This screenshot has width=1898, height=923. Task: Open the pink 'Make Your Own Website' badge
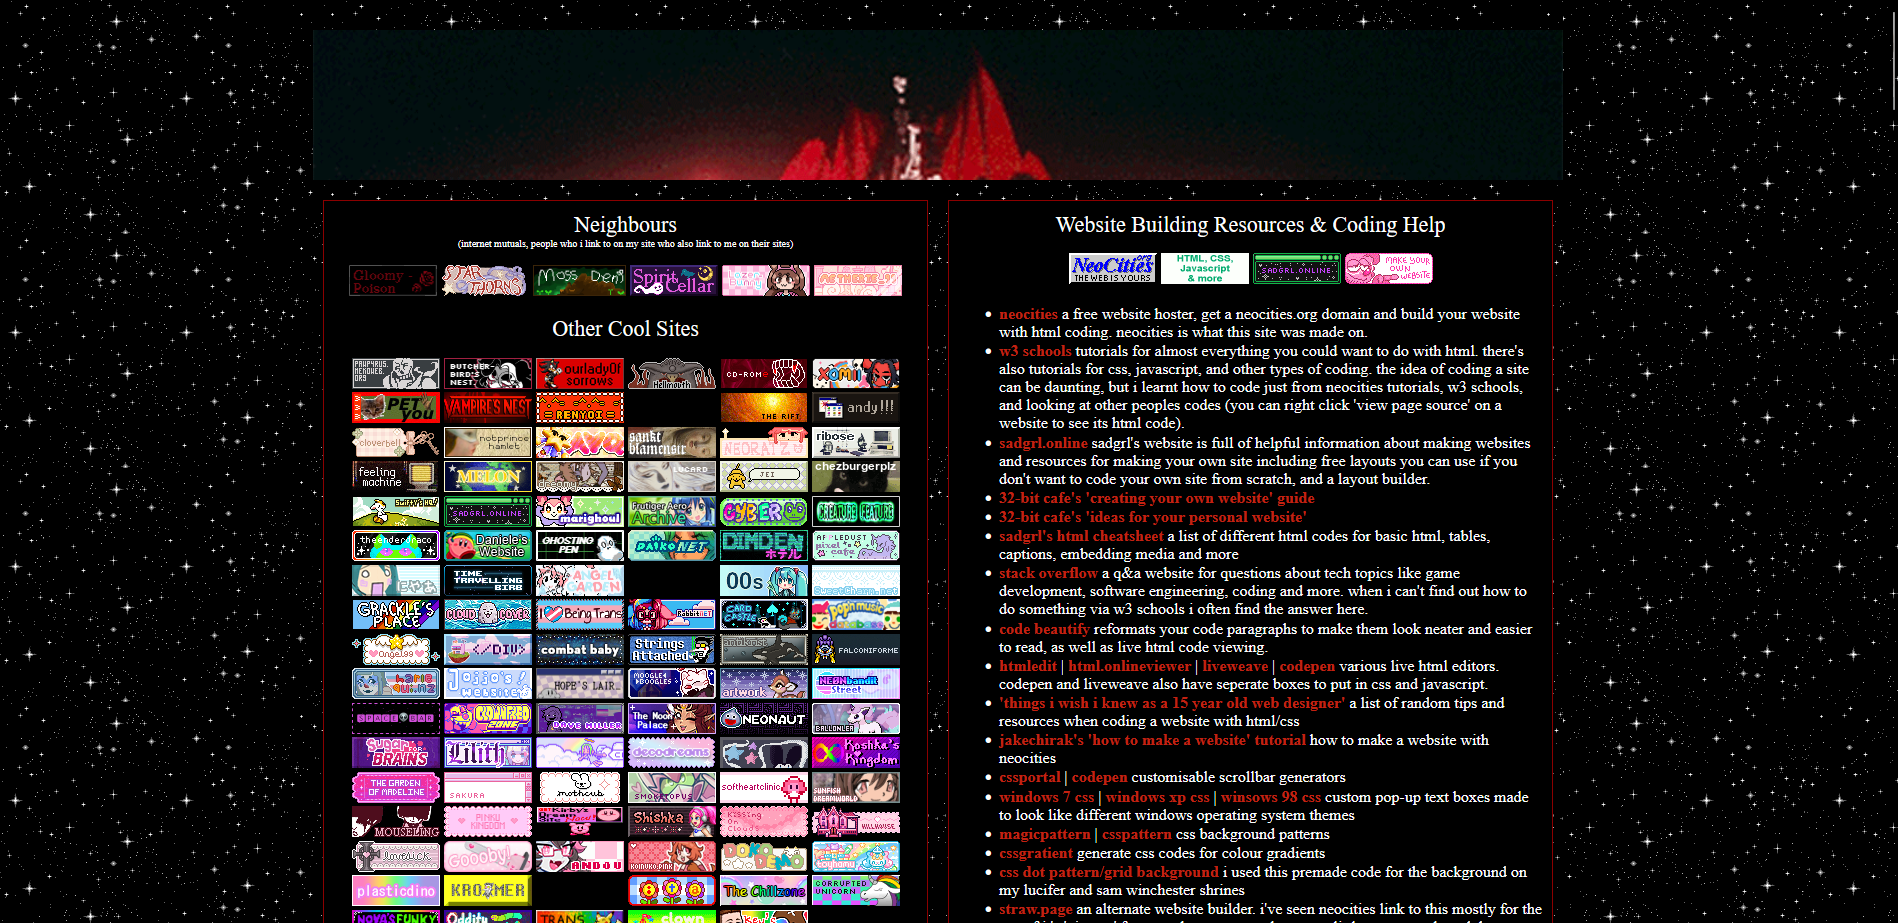[x=1388, y=268]
